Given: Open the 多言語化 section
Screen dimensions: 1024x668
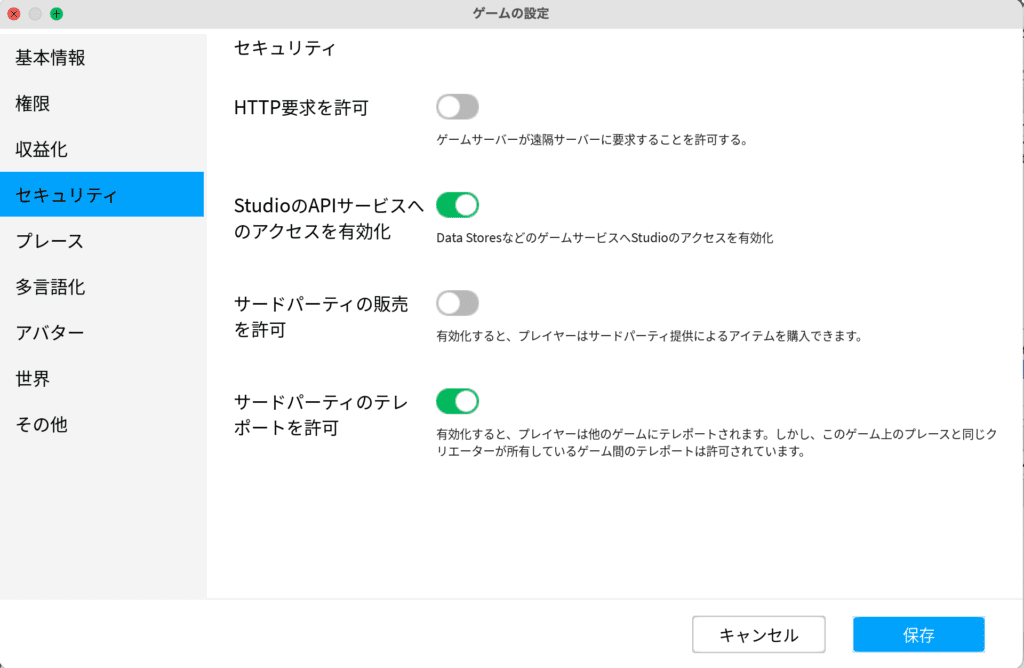Looking at the screenshot, I should click(x=50, y=287).
